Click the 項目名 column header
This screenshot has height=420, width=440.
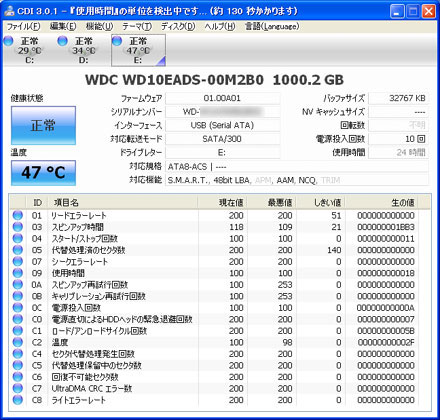[123, 202]
